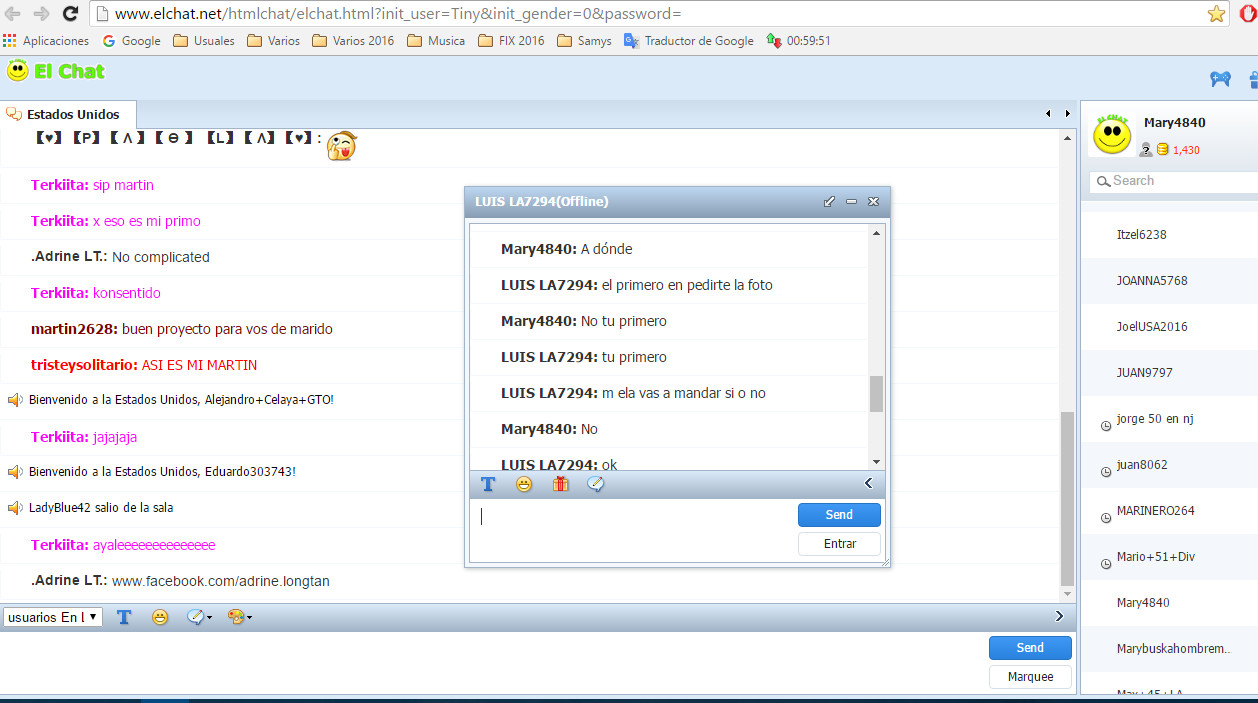Collapse private chat panel with left chevron
This screenshot has height=703, width=1258.
click(x=868, y=484)
